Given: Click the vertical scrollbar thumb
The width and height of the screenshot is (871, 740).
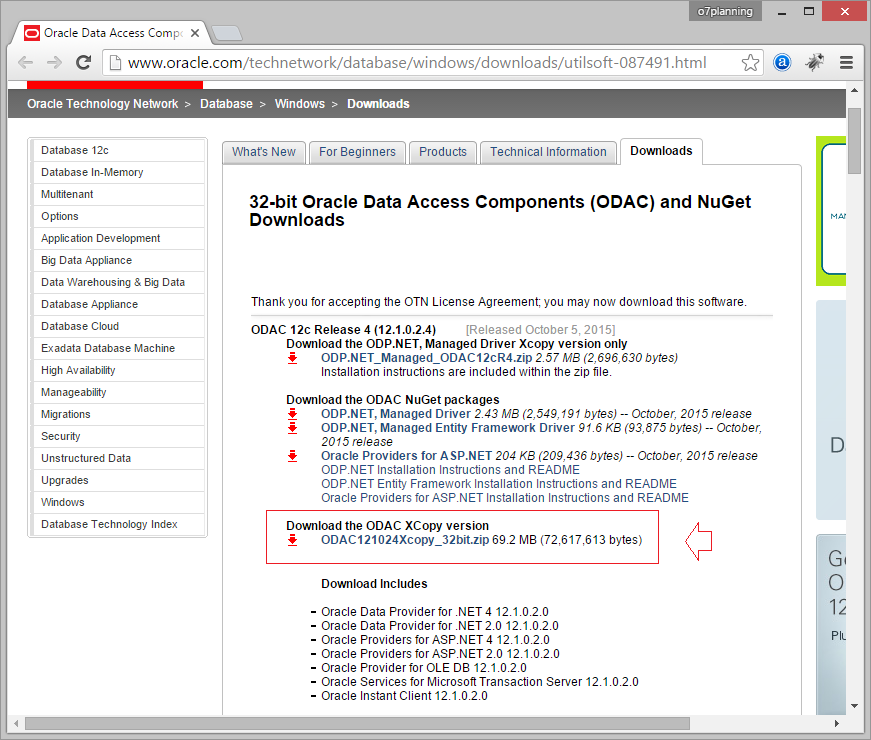Looking at the screenshot, I should [854, 142].
